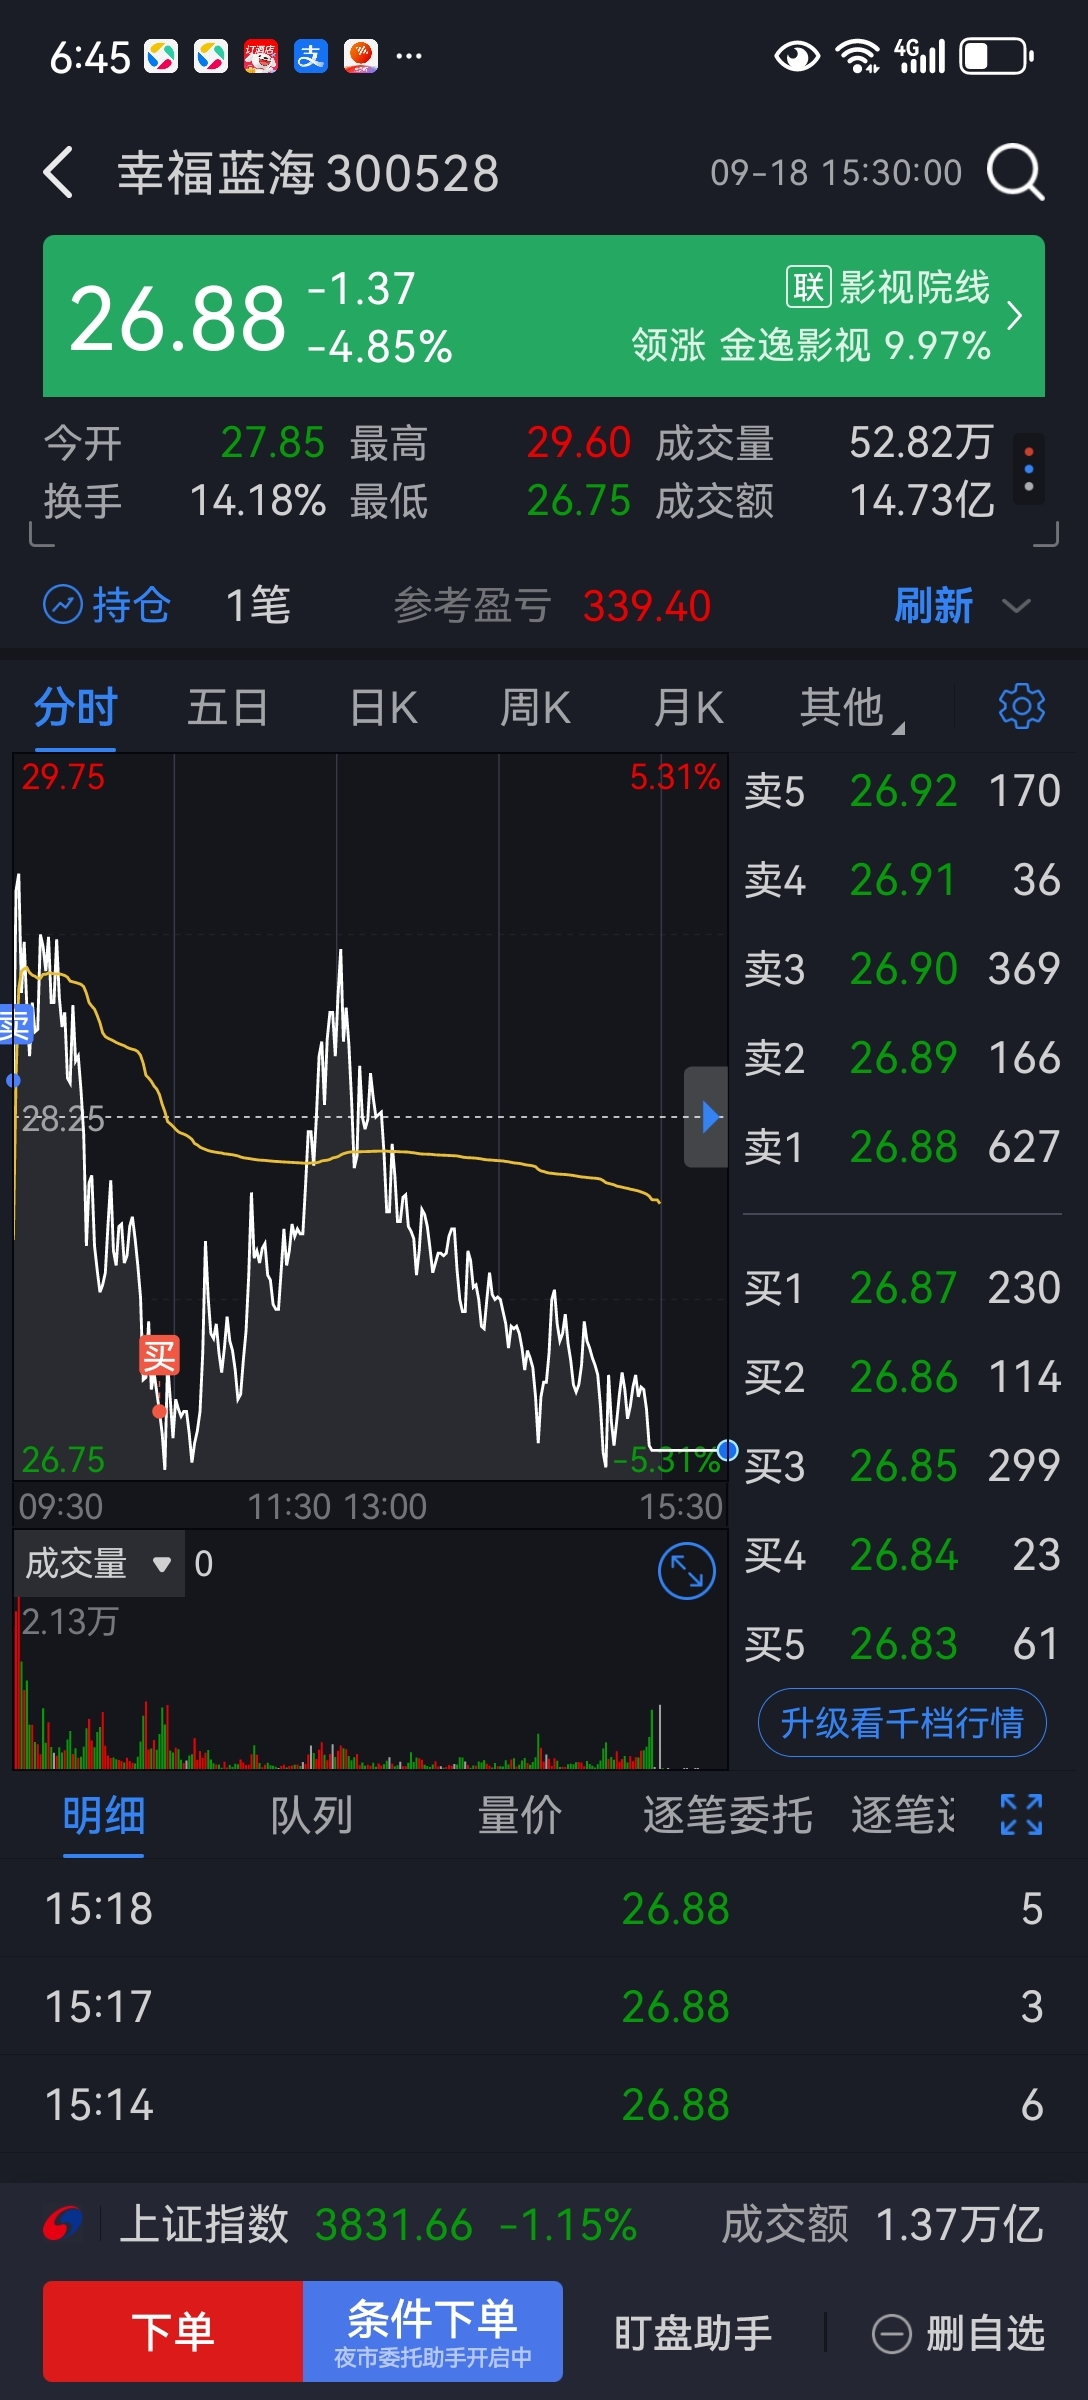
Task: Tap the 卖 sell marker on chart
Action: [x=16, y=1025]
